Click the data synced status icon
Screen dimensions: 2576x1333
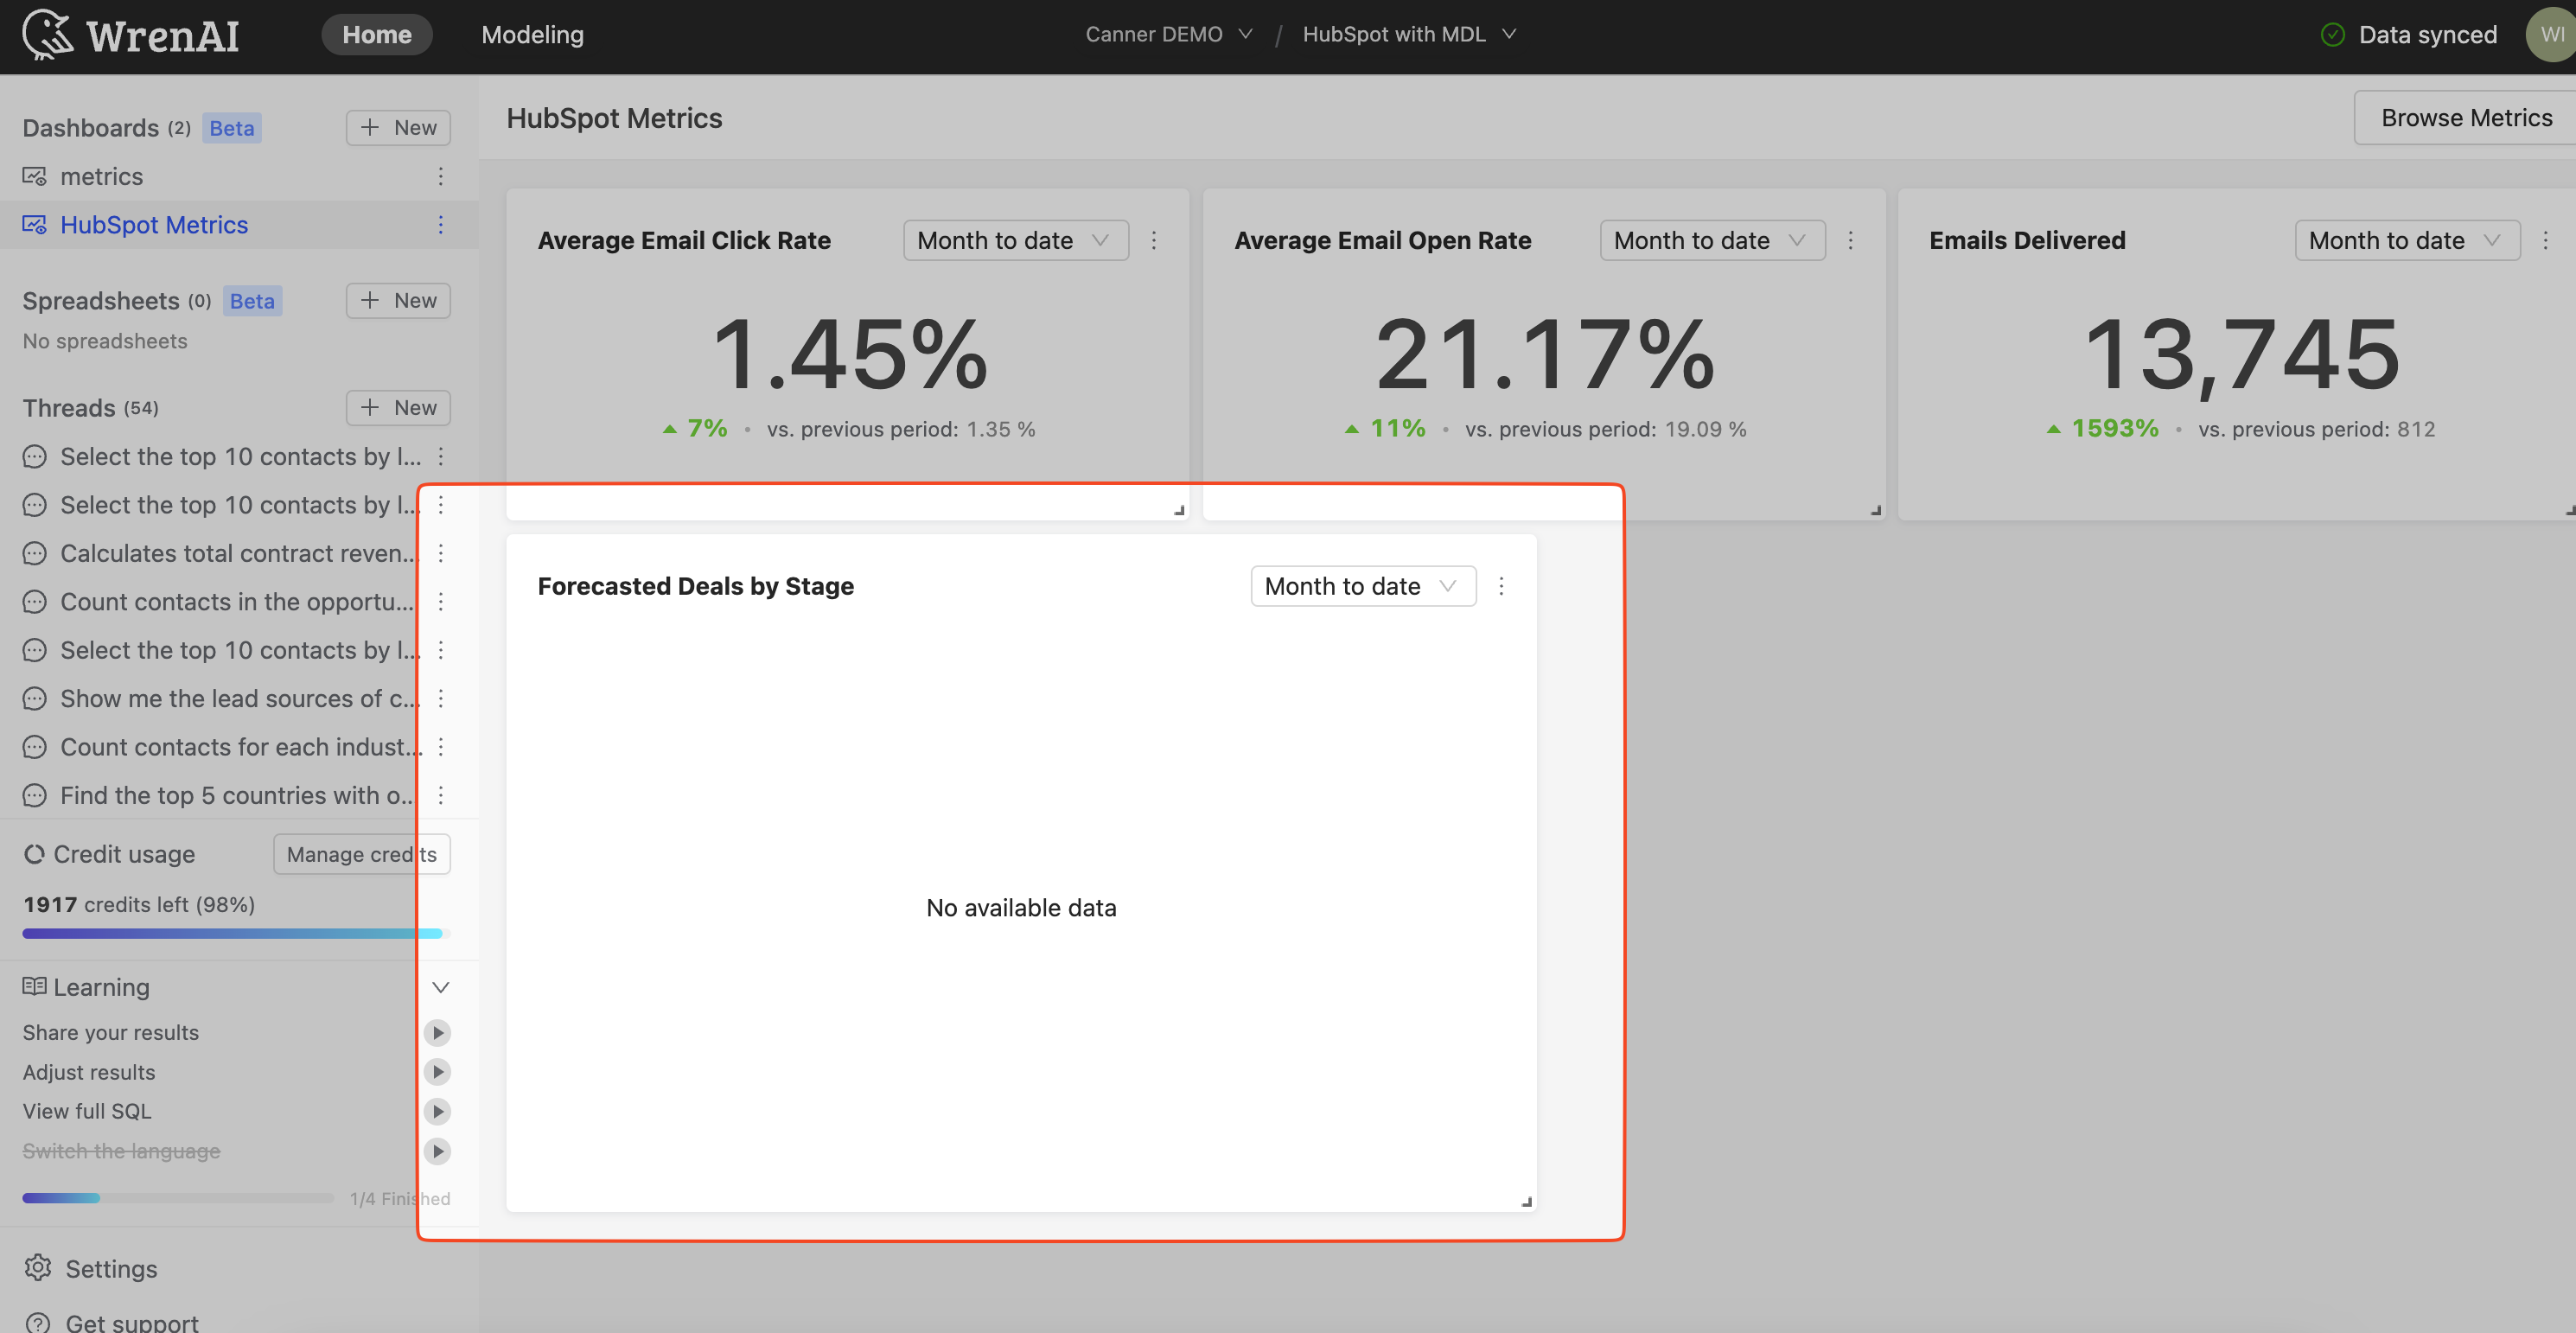click(x=2331, y=34)
